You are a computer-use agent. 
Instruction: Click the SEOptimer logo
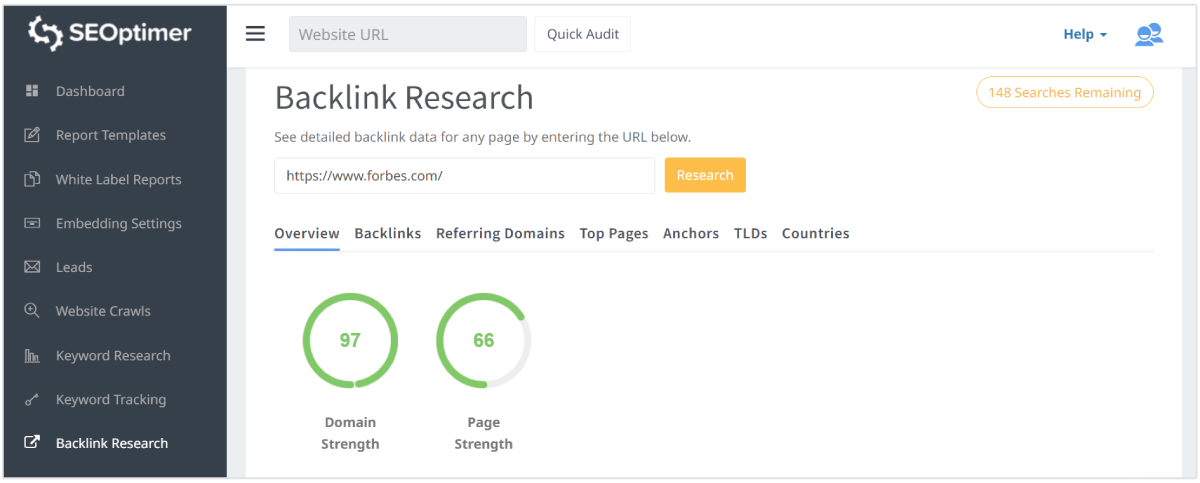coord(110,33)
